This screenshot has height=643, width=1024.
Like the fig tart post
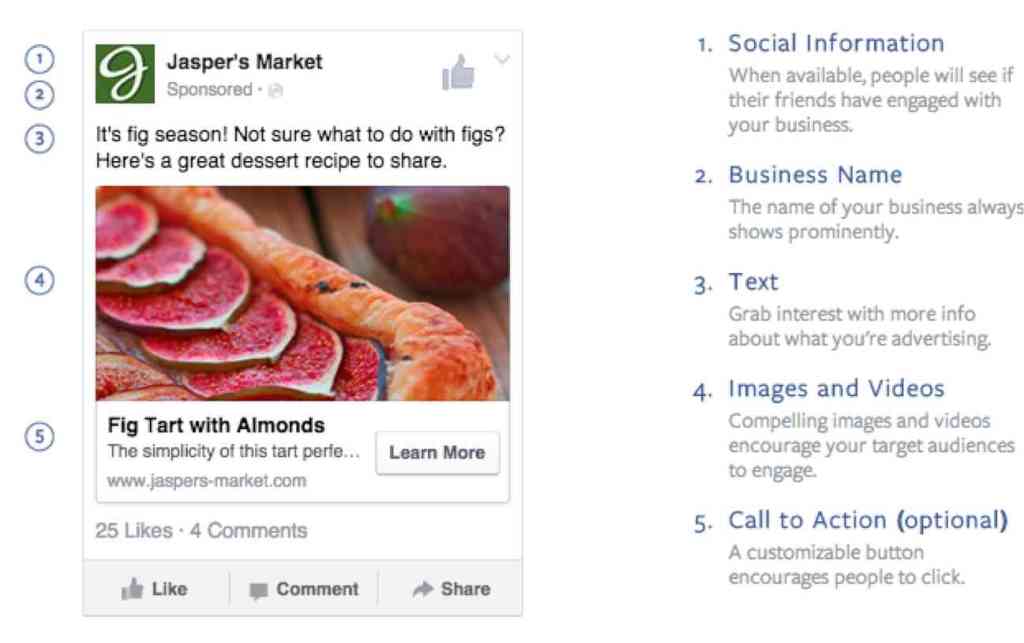[155, 589]
